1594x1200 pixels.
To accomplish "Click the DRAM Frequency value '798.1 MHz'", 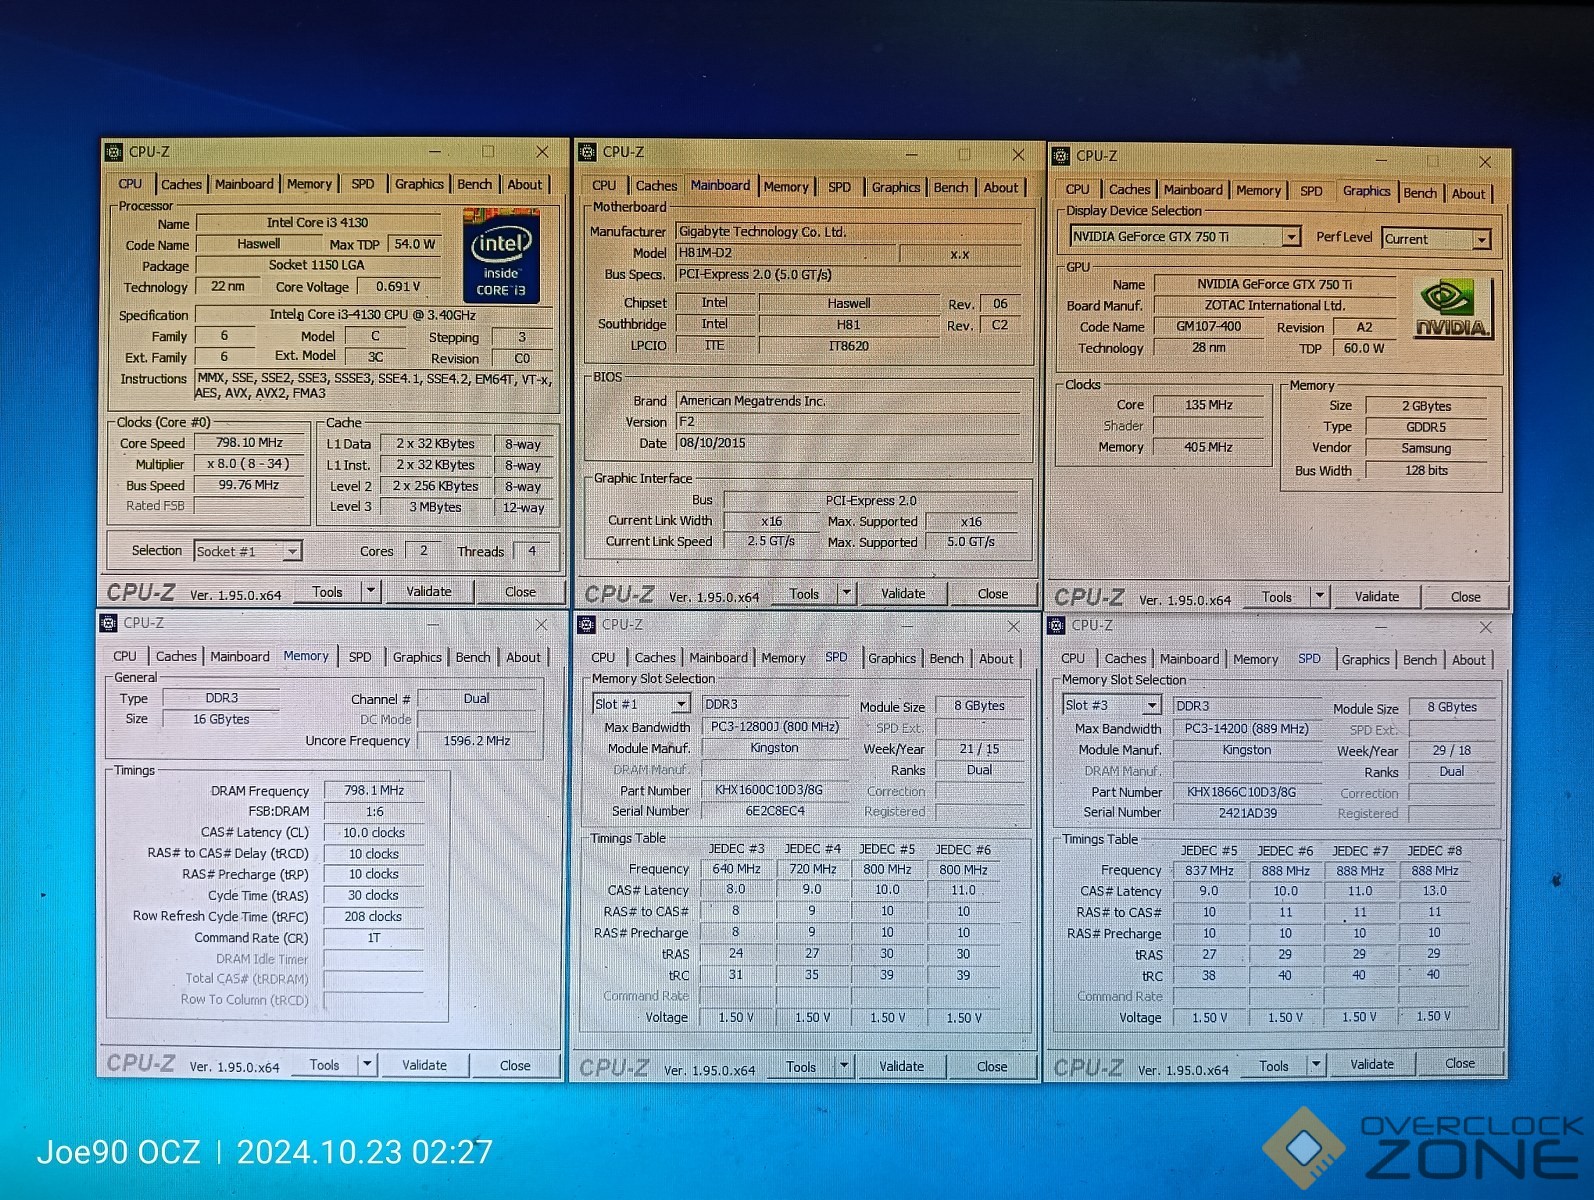I will tap(374, 791).
